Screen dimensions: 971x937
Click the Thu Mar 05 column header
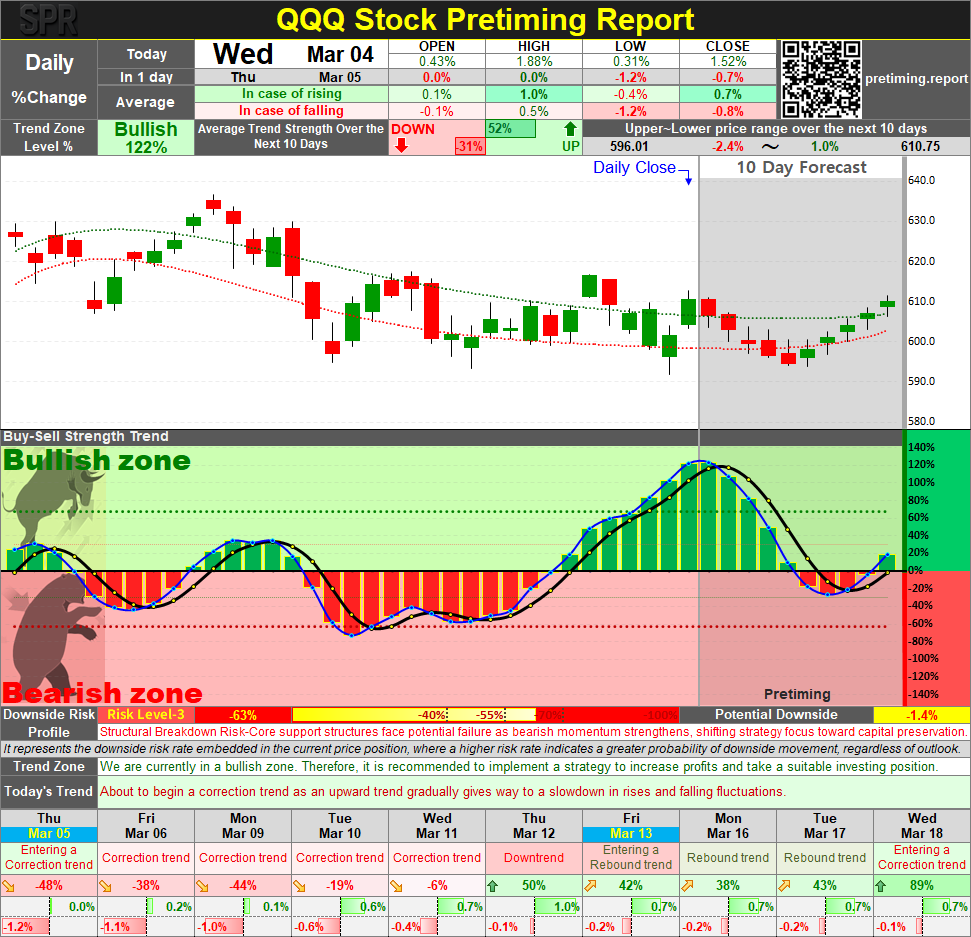(x=49, y=826)
